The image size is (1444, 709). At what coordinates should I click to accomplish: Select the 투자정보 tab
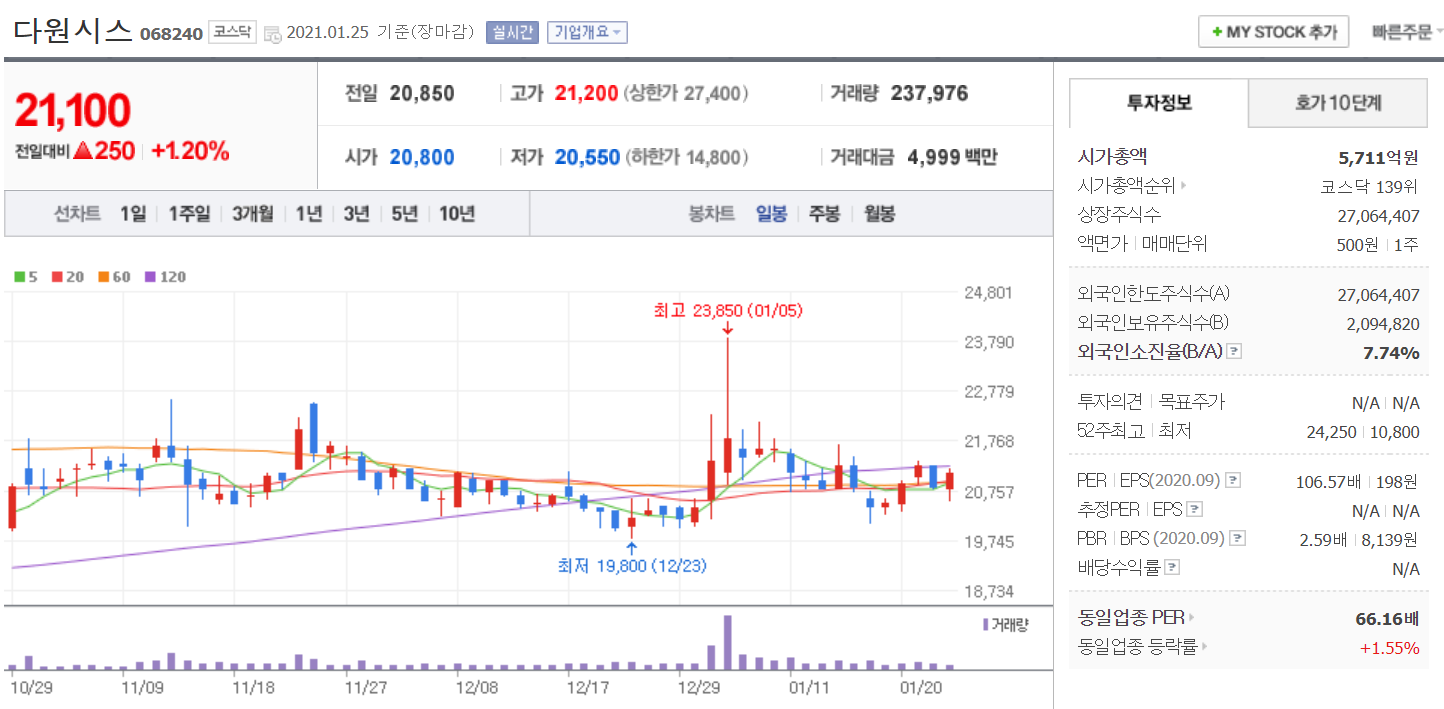[1159, 103]
